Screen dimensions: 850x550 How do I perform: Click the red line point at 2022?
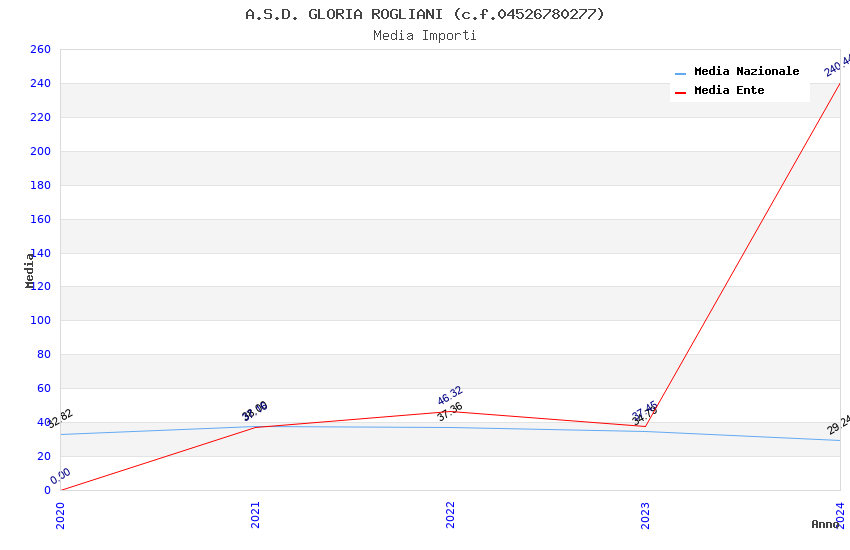(450, 412)
